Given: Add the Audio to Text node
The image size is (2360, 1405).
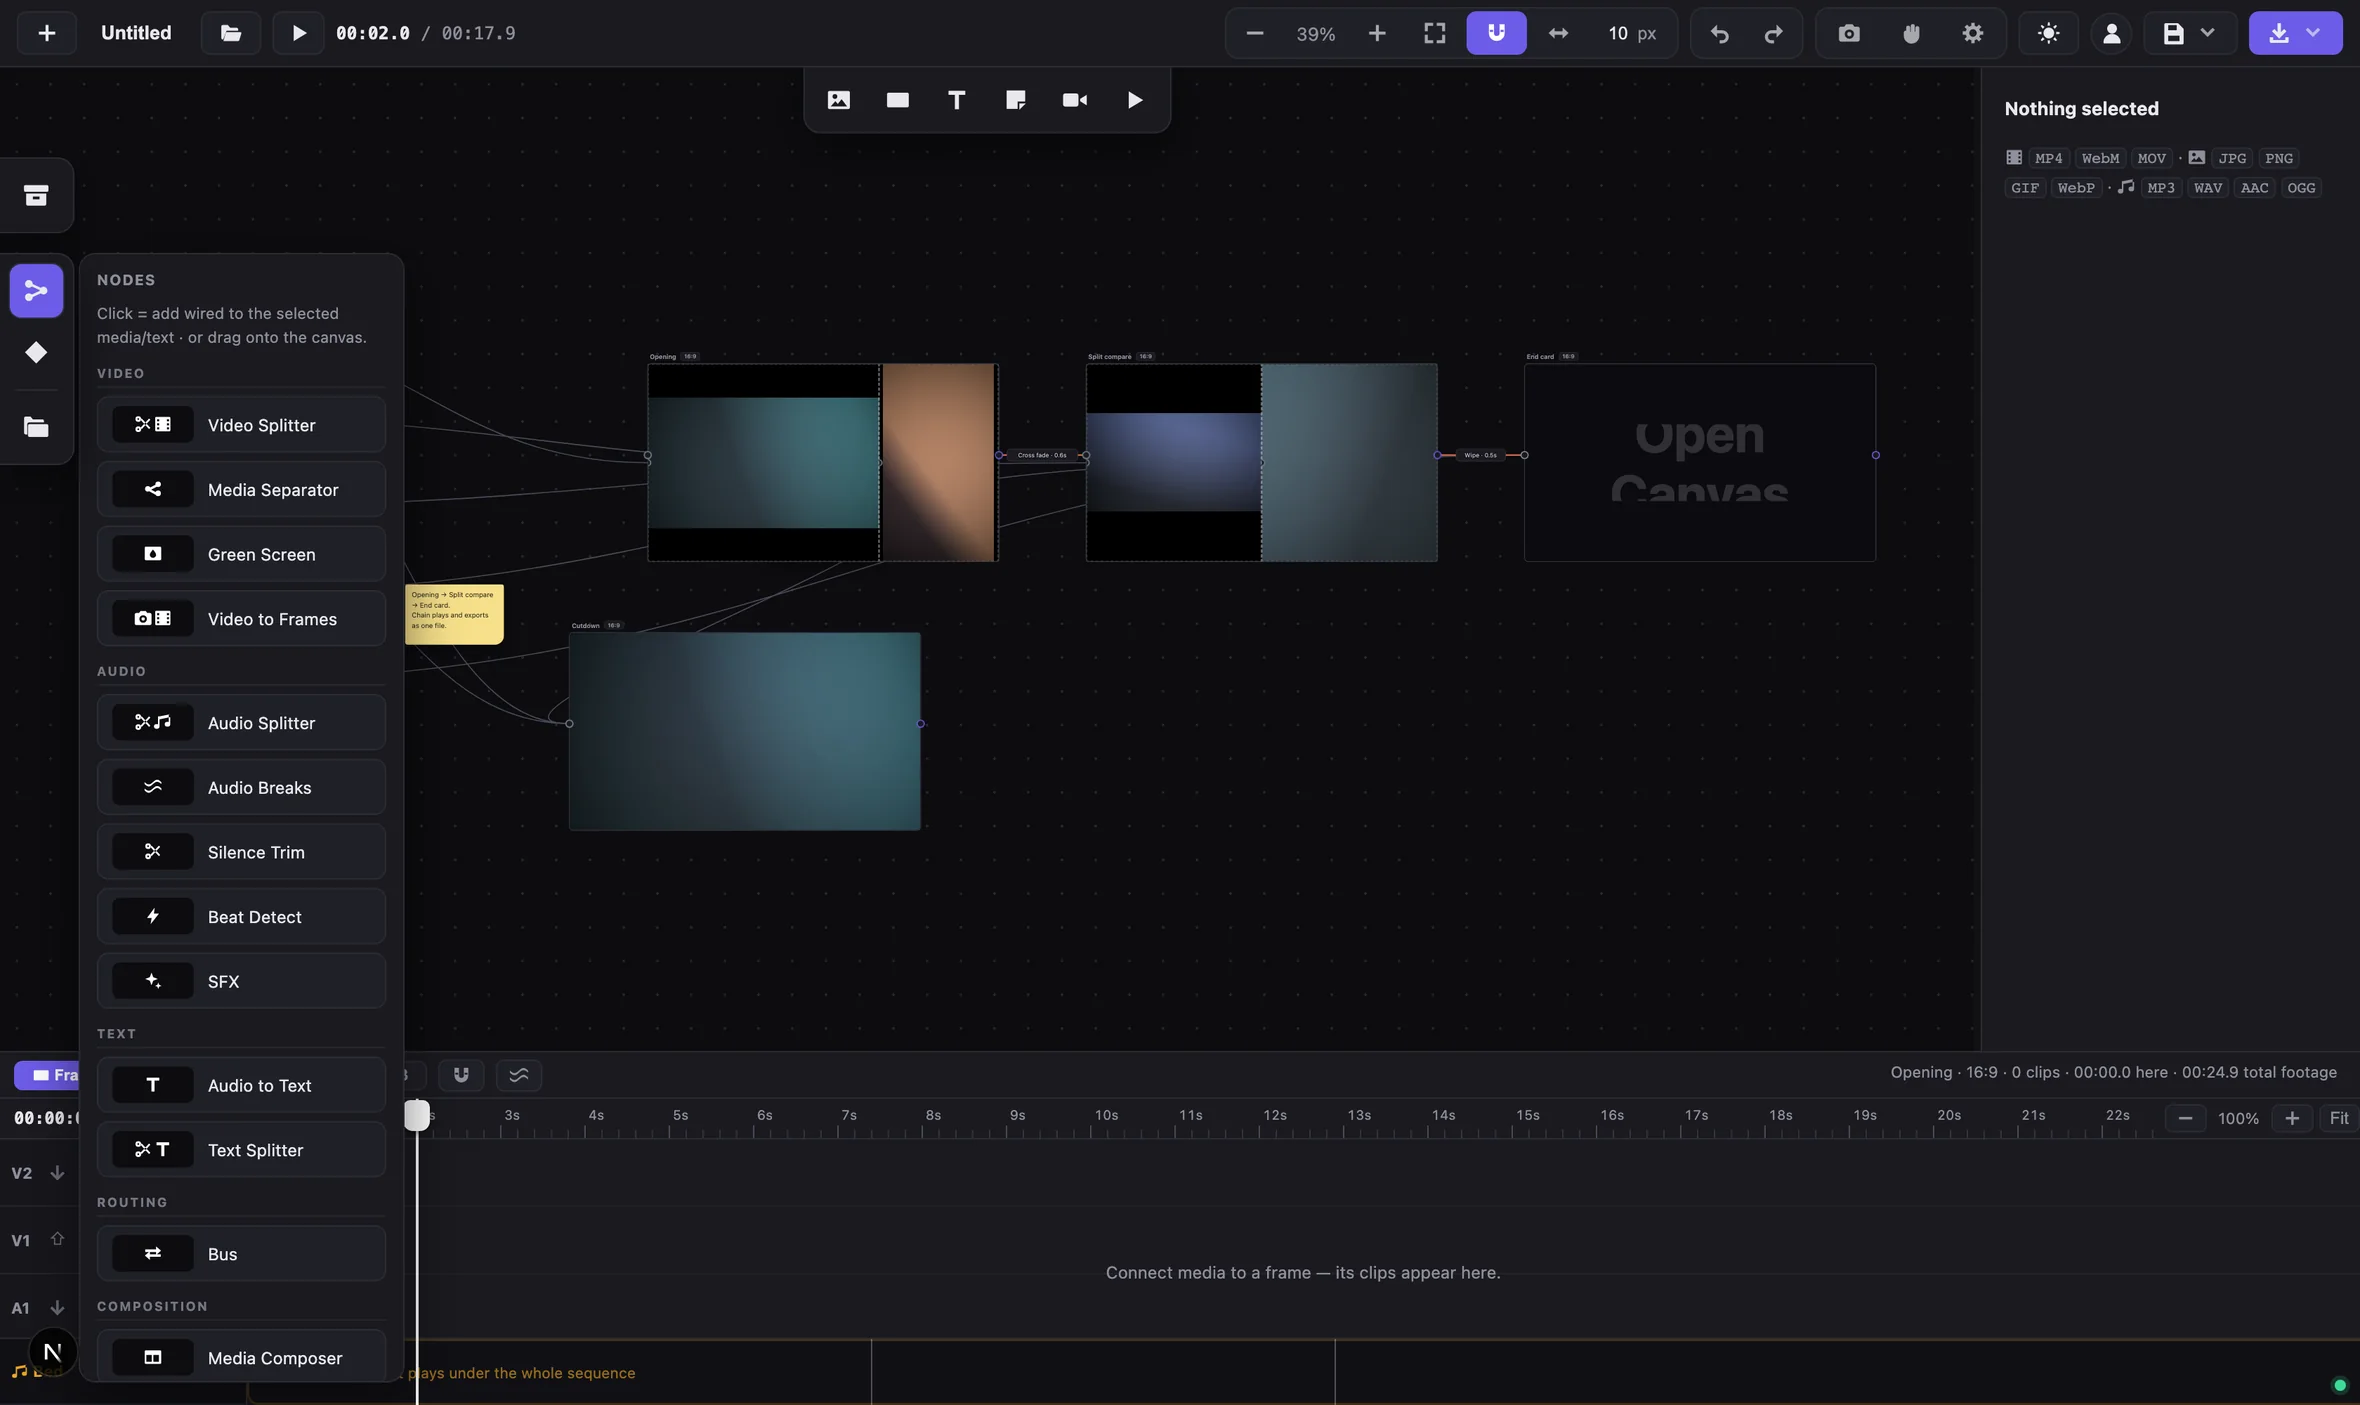Looking at the screenshot, I should 241,1086.
